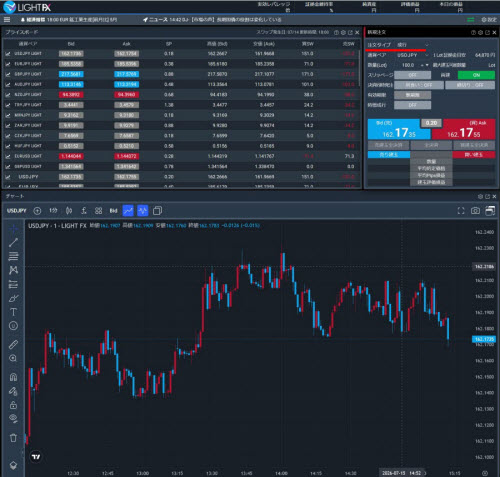This screenshot has height=477, width=500.
Task: Open chart icon for GBPJPY LIGHT row
Action: coord(8,74)
